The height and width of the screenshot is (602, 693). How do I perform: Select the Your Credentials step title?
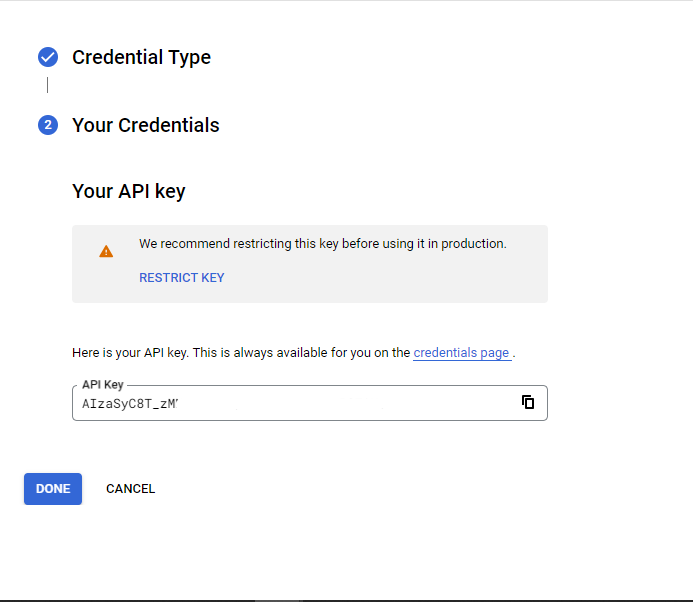click(146, 125)
